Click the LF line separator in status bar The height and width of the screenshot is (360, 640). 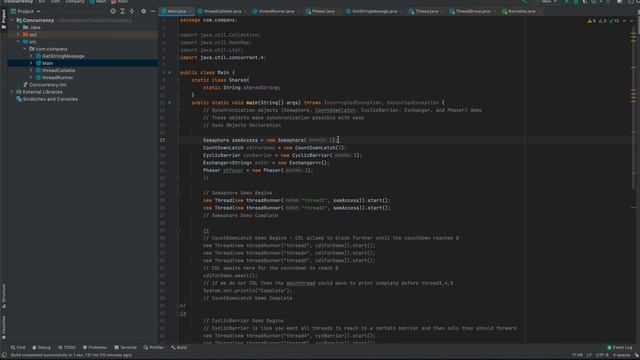pos(589,355)
